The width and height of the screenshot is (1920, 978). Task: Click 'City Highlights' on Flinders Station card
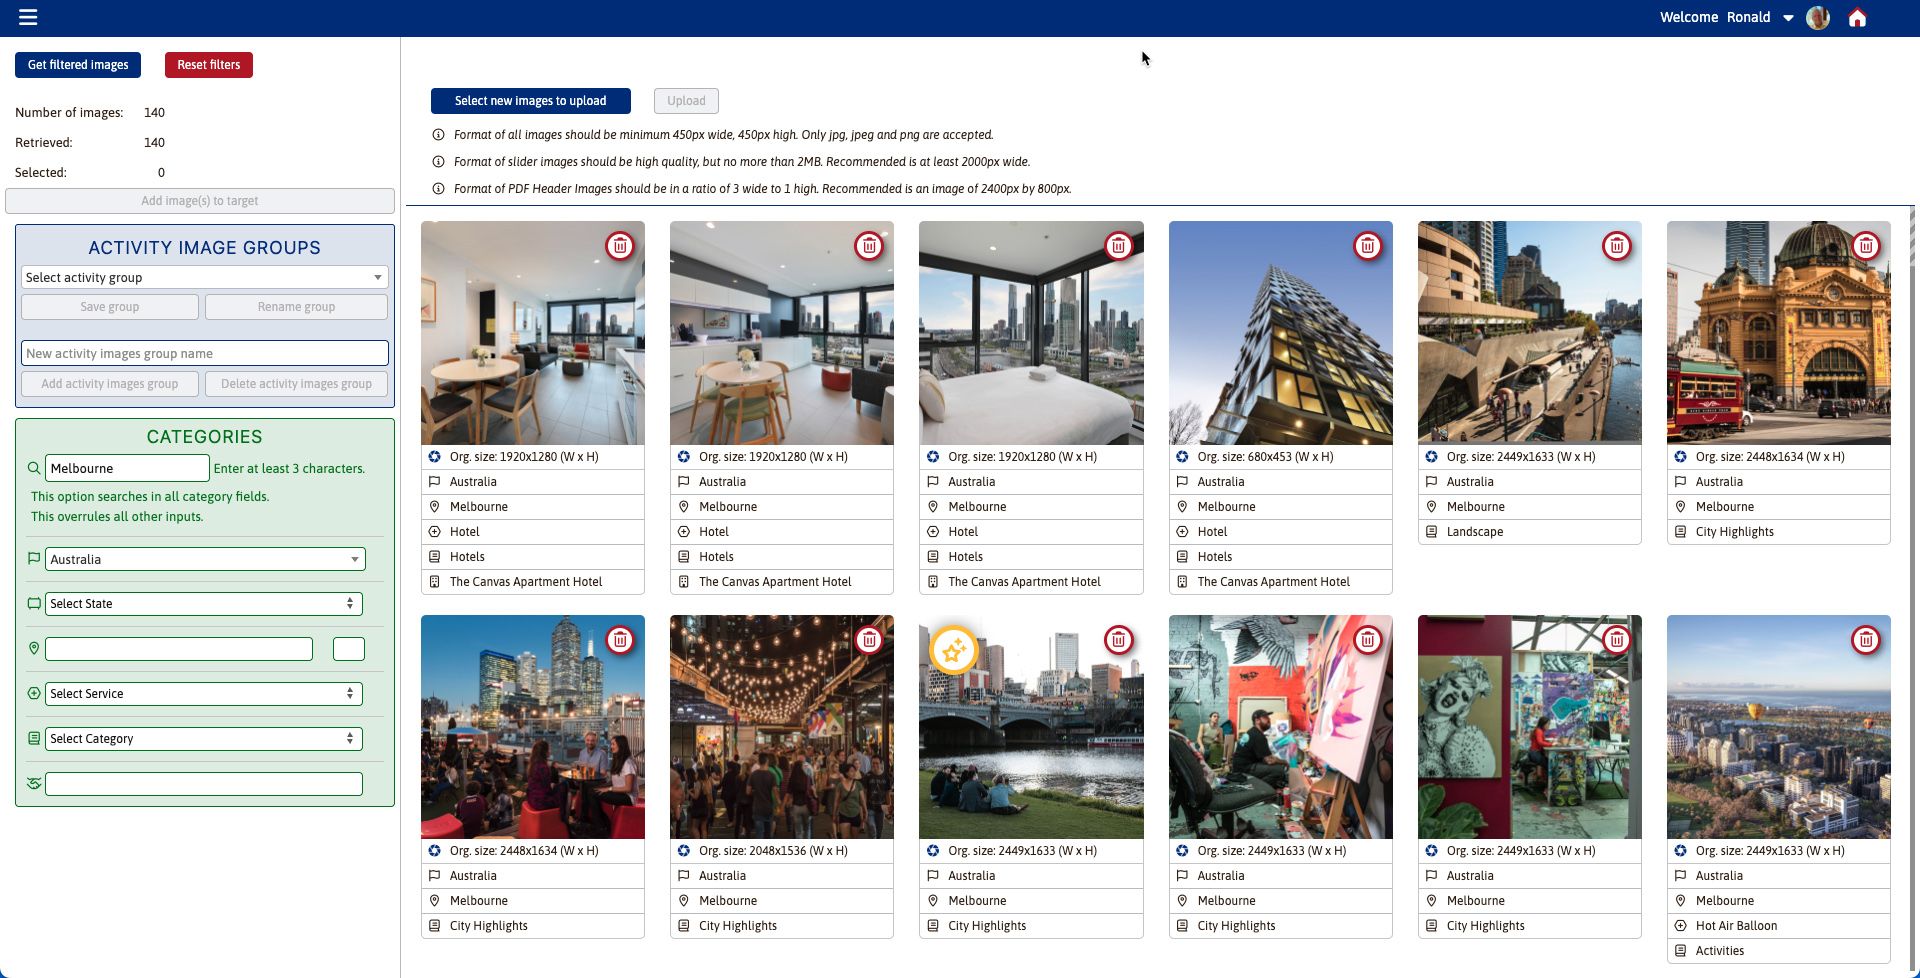pyautogui.click(x=1735, y=532)
